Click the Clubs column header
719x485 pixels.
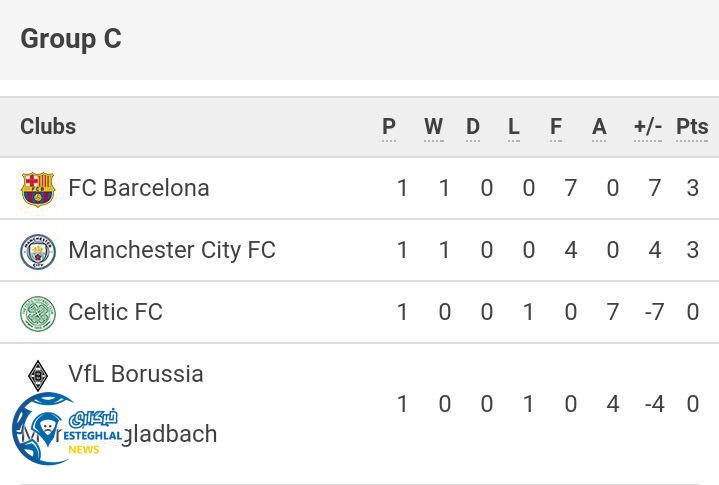[x=48, y=127]
